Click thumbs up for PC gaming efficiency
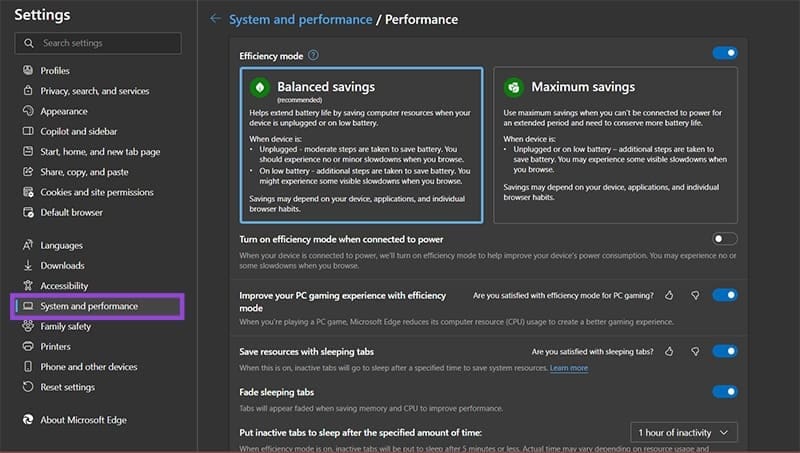The image size is (800, 453). 669,296
